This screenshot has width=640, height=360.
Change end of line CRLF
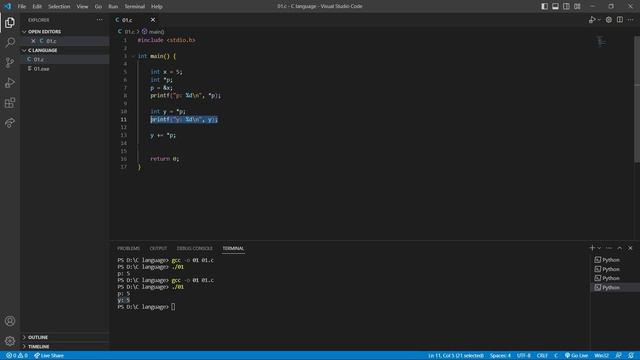point(542,356)
